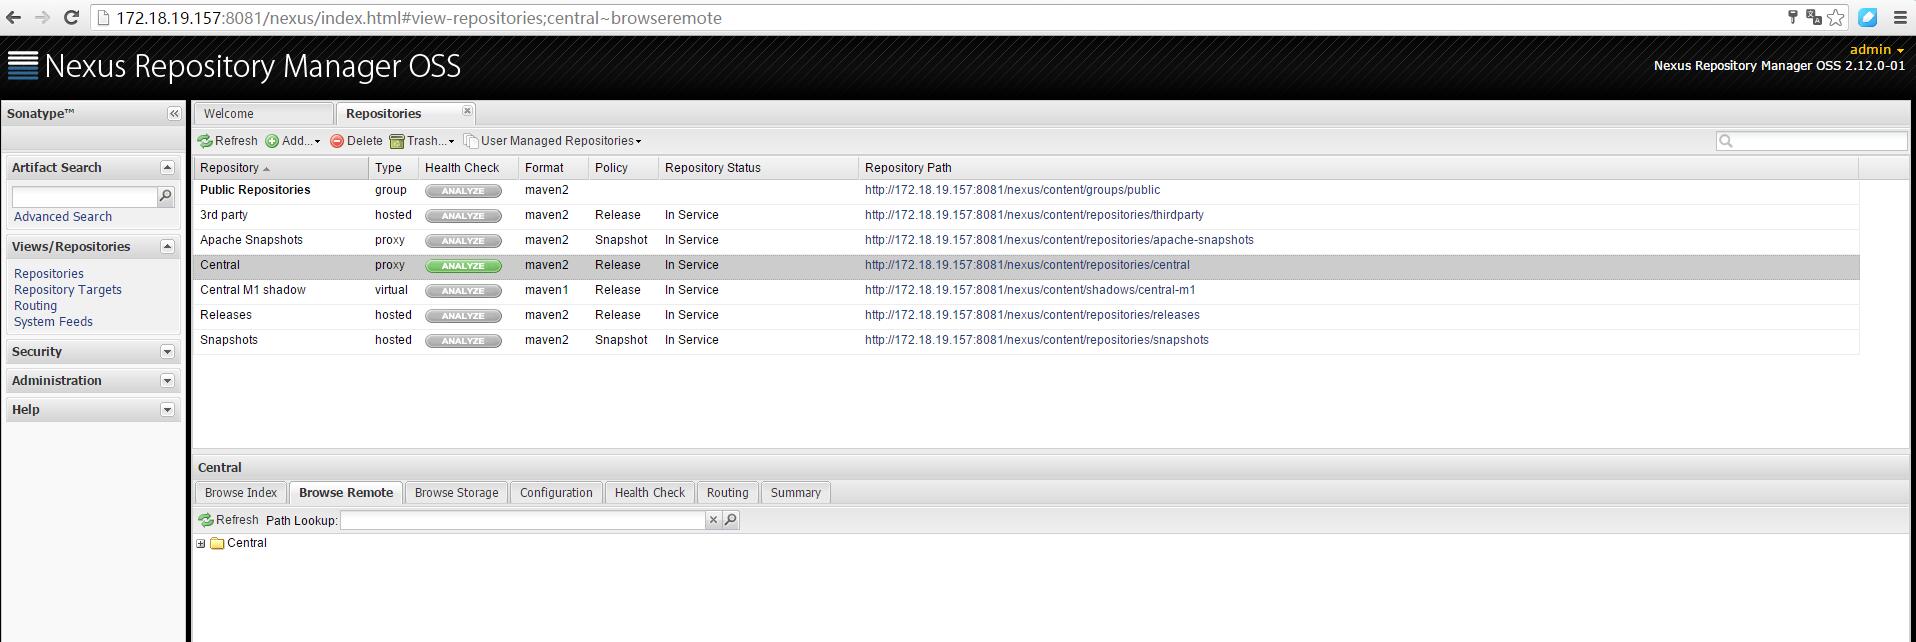Viewport: 1916px width, 642px height.
Task: Open the shadows/central-m1 repository URL
Action: coord(1030,290)
